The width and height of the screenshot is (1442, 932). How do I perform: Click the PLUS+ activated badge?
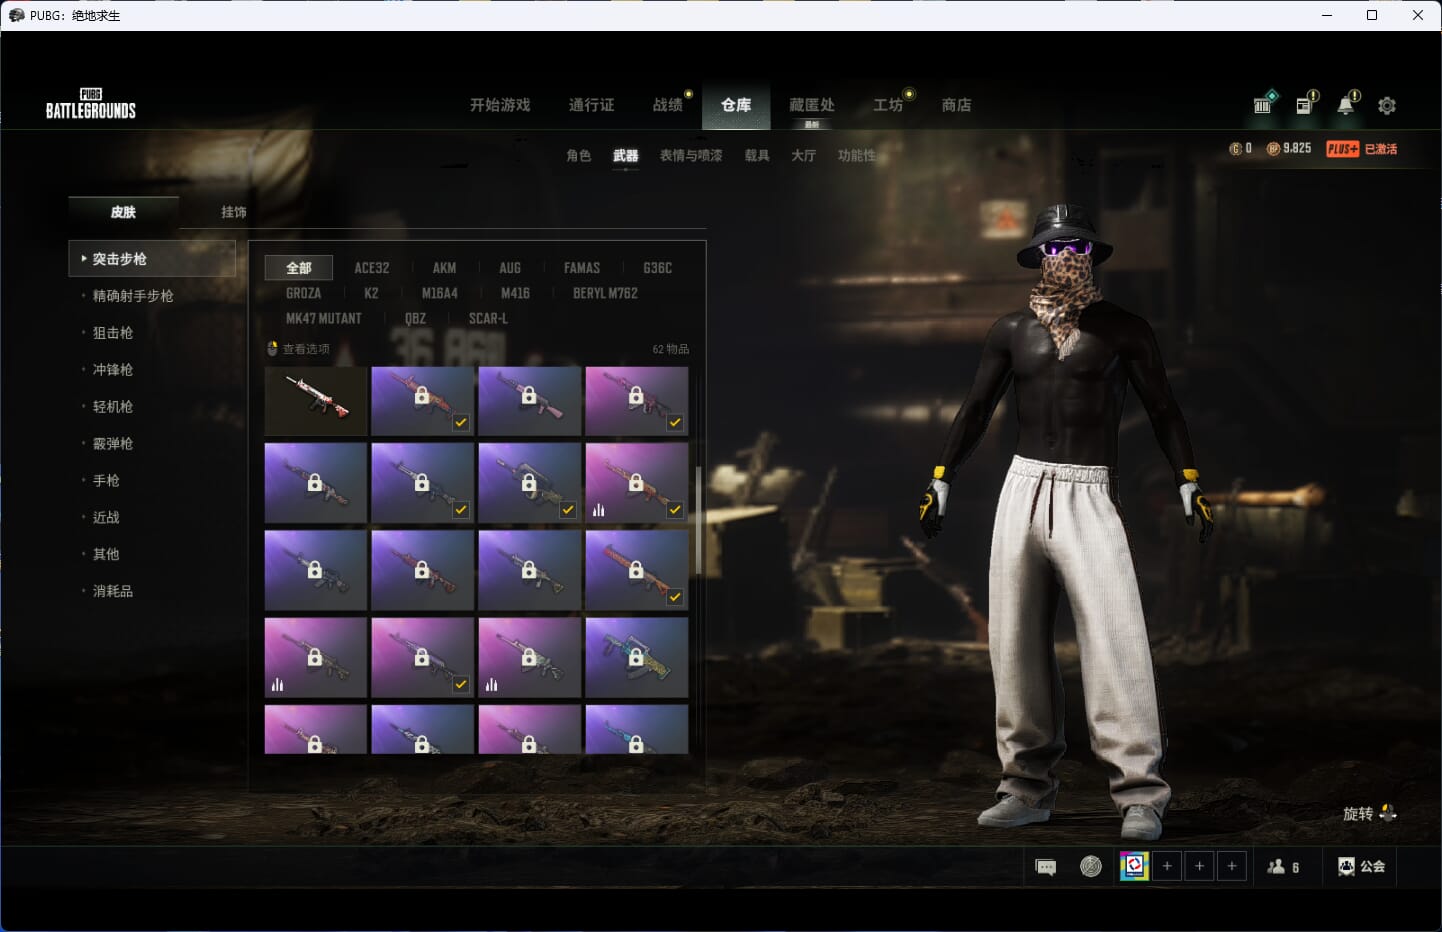pos(1361,149)
